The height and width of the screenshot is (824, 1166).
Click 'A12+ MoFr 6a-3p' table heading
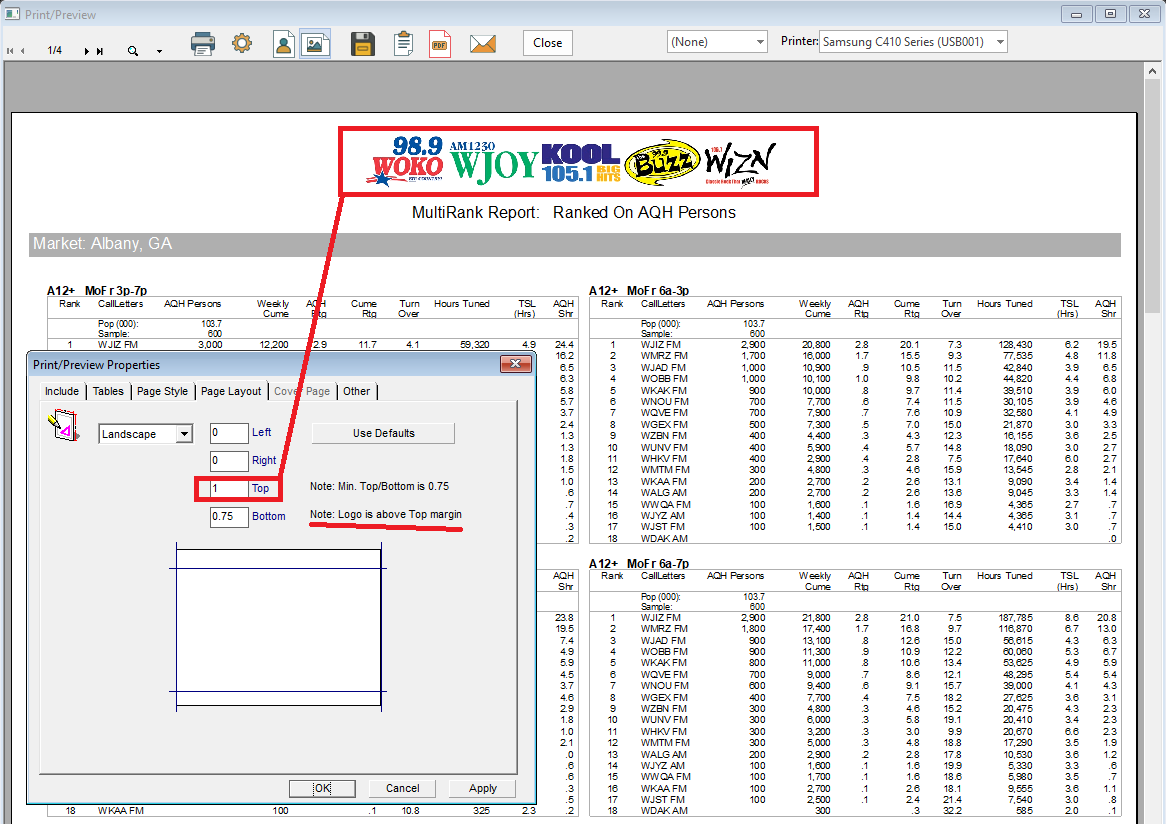click(639, 291)
